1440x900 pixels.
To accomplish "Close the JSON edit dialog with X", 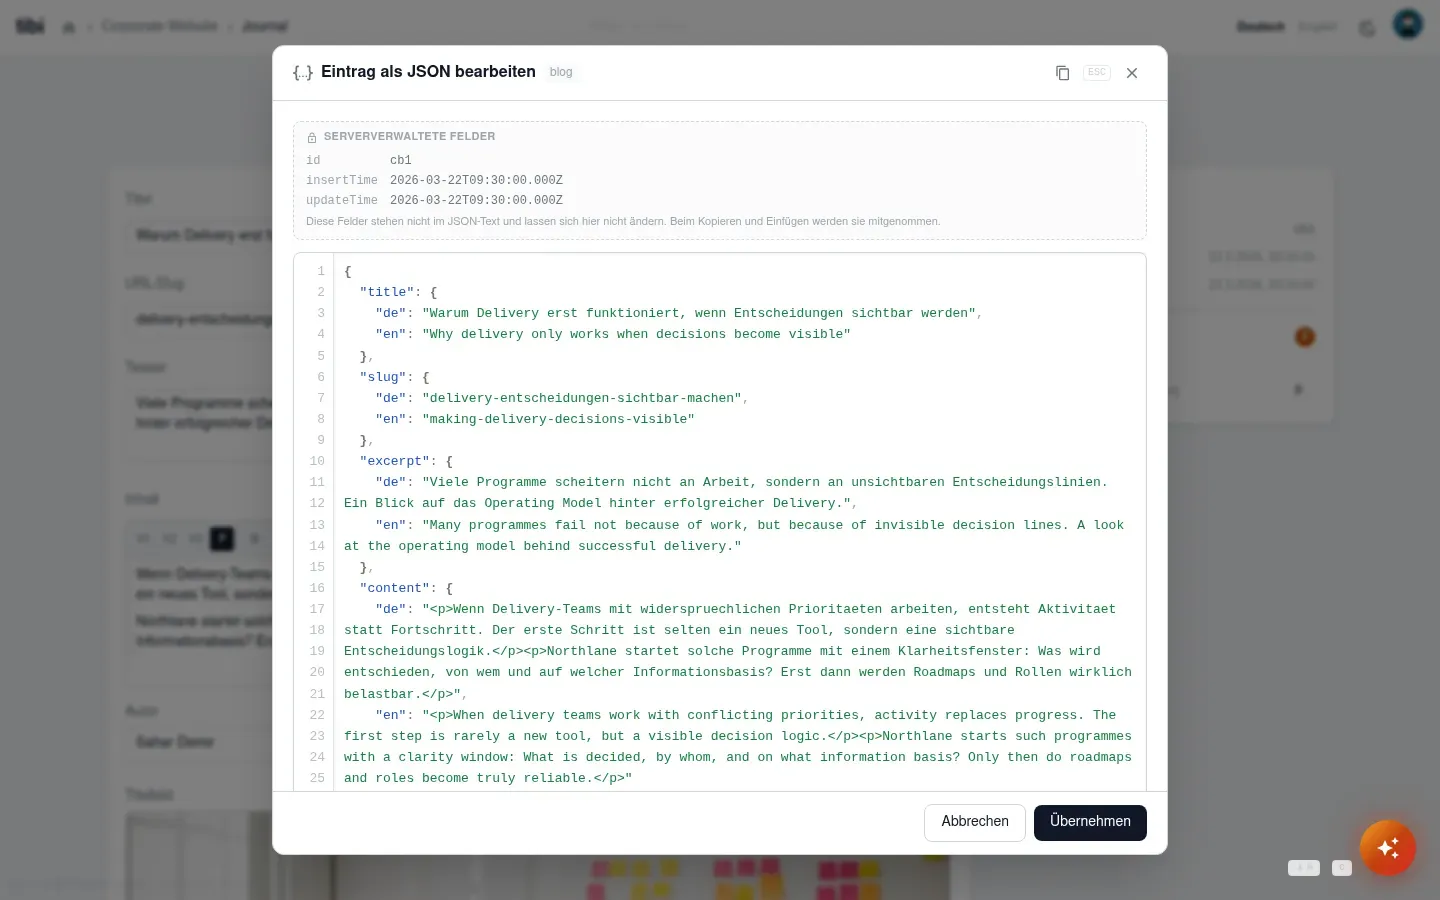I will 1132,73.
